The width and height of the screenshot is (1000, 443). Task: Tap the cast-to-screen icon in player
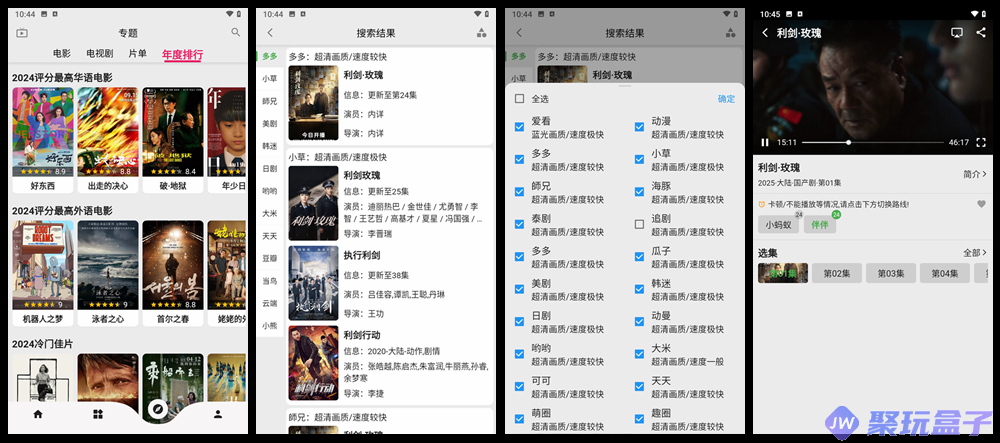click(957, 33)
